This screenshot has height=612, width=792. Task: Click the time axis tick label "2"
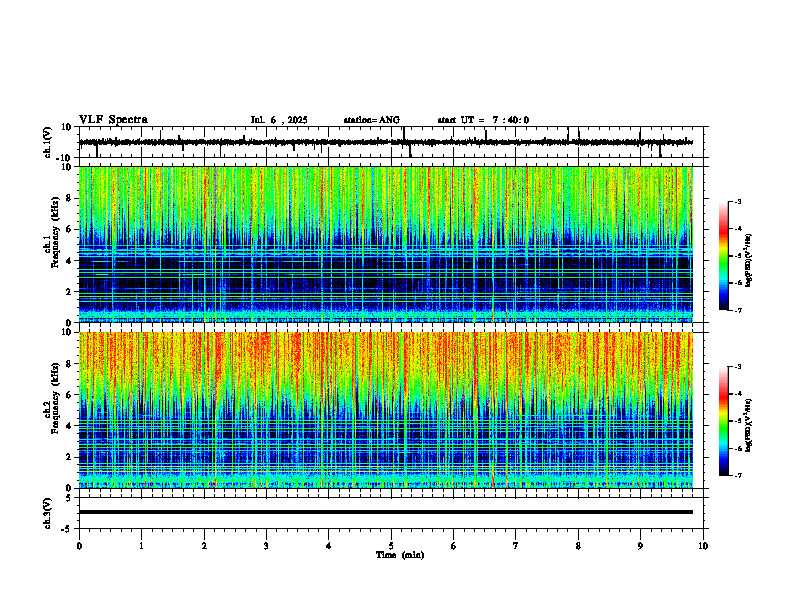click(x=204, y=546)
